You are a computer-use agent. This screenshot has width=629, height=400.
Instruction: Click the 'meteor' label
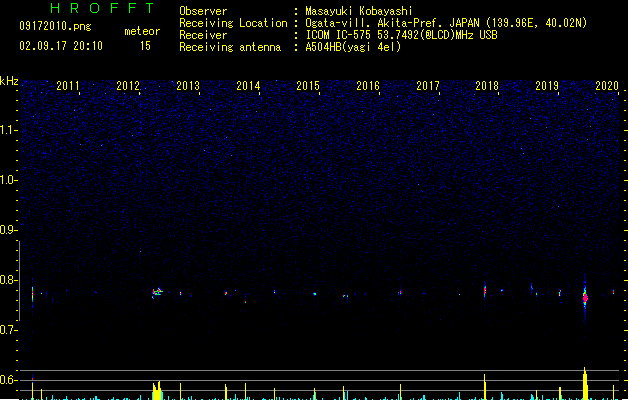pos(142,31)
